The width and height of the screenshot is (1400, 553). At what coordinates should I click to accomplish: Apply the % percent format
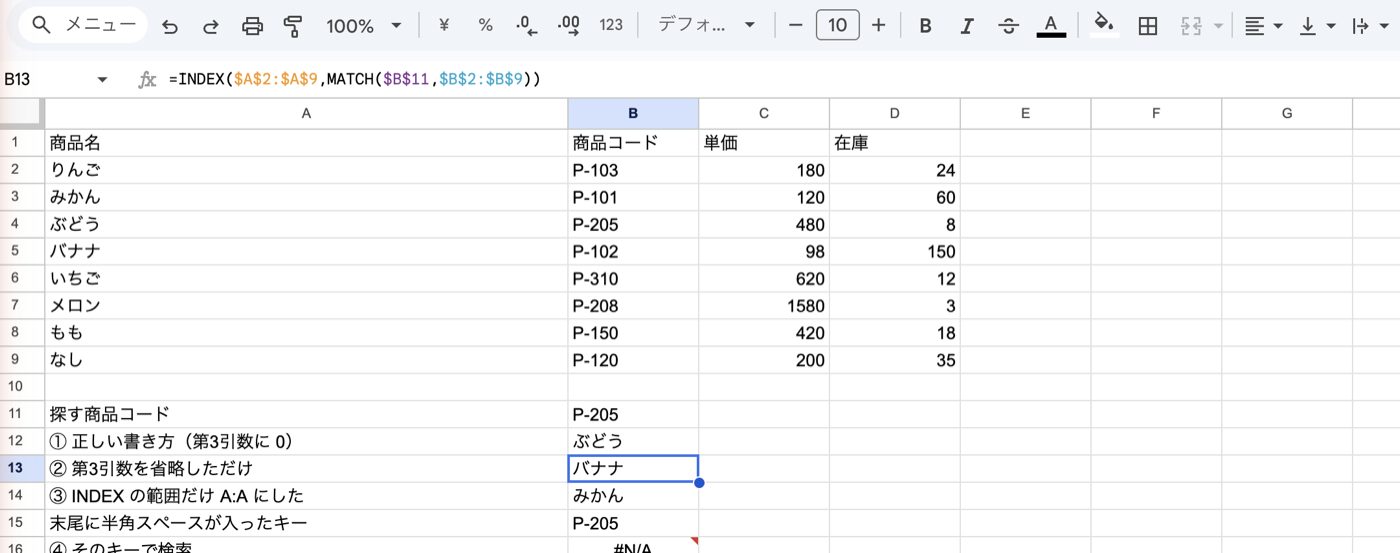tap(485, 25)
